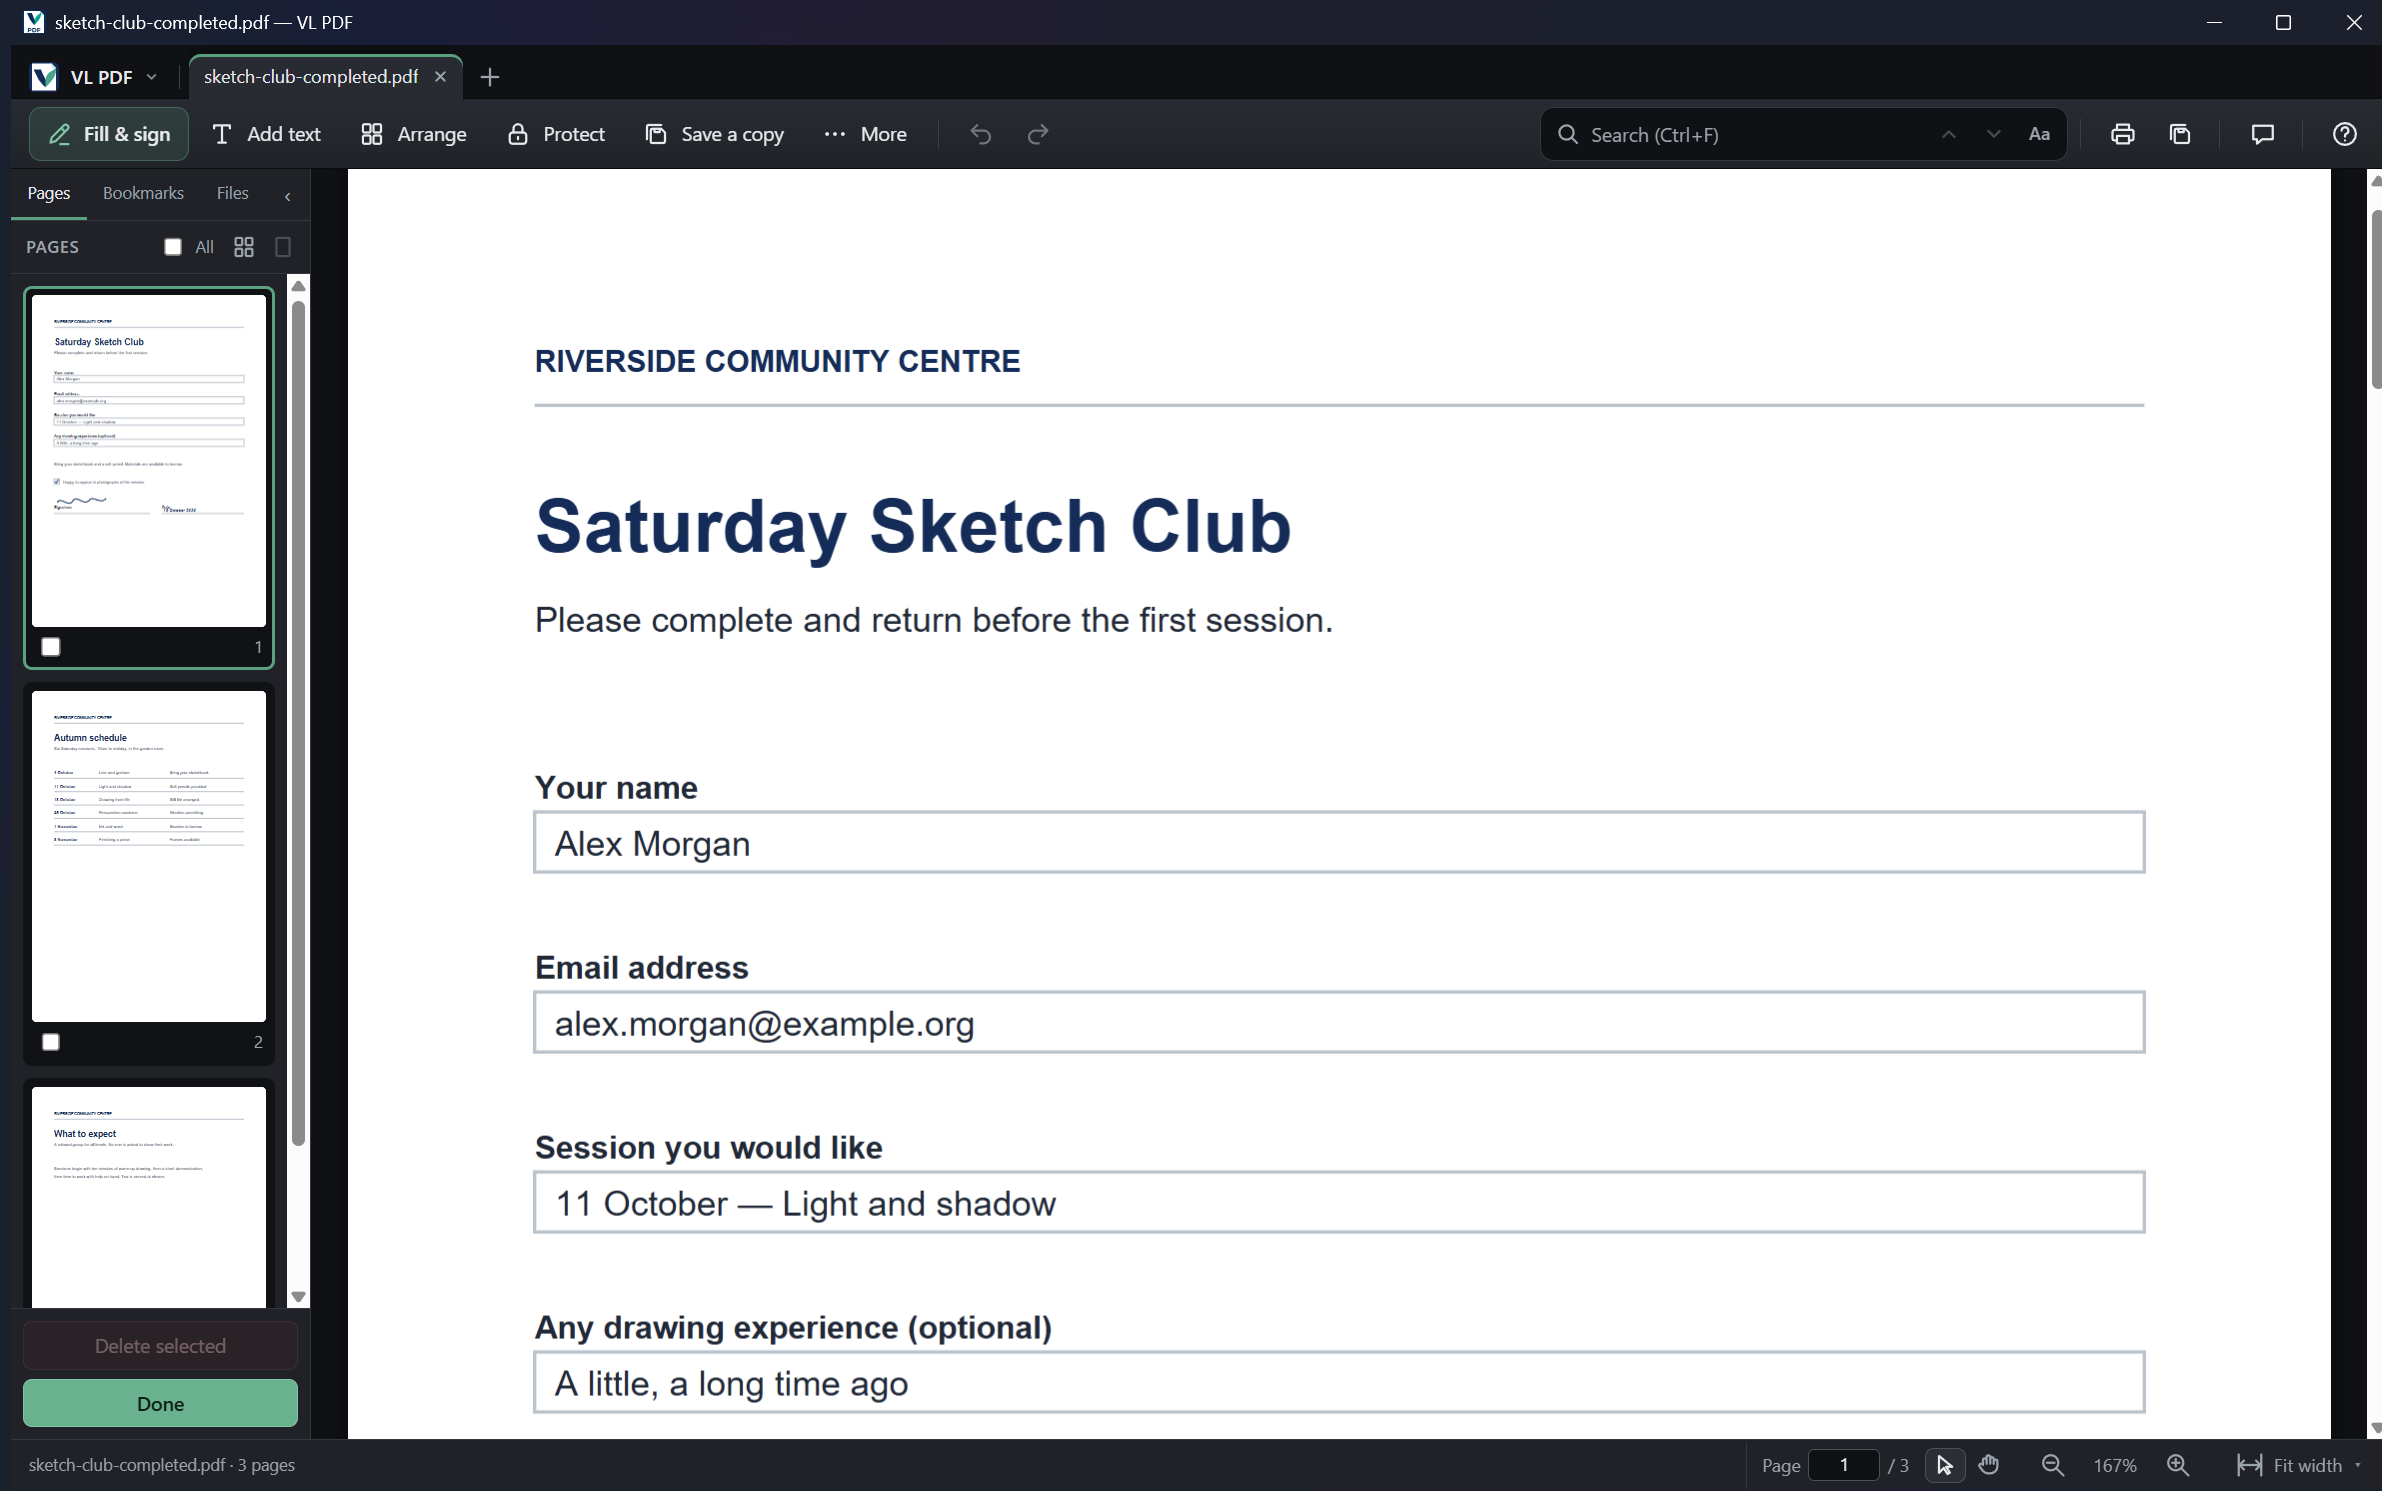2382x1491 pixels.
Task: Open the comments panel
Action: pyautogui.click(x=2262, y=134)
